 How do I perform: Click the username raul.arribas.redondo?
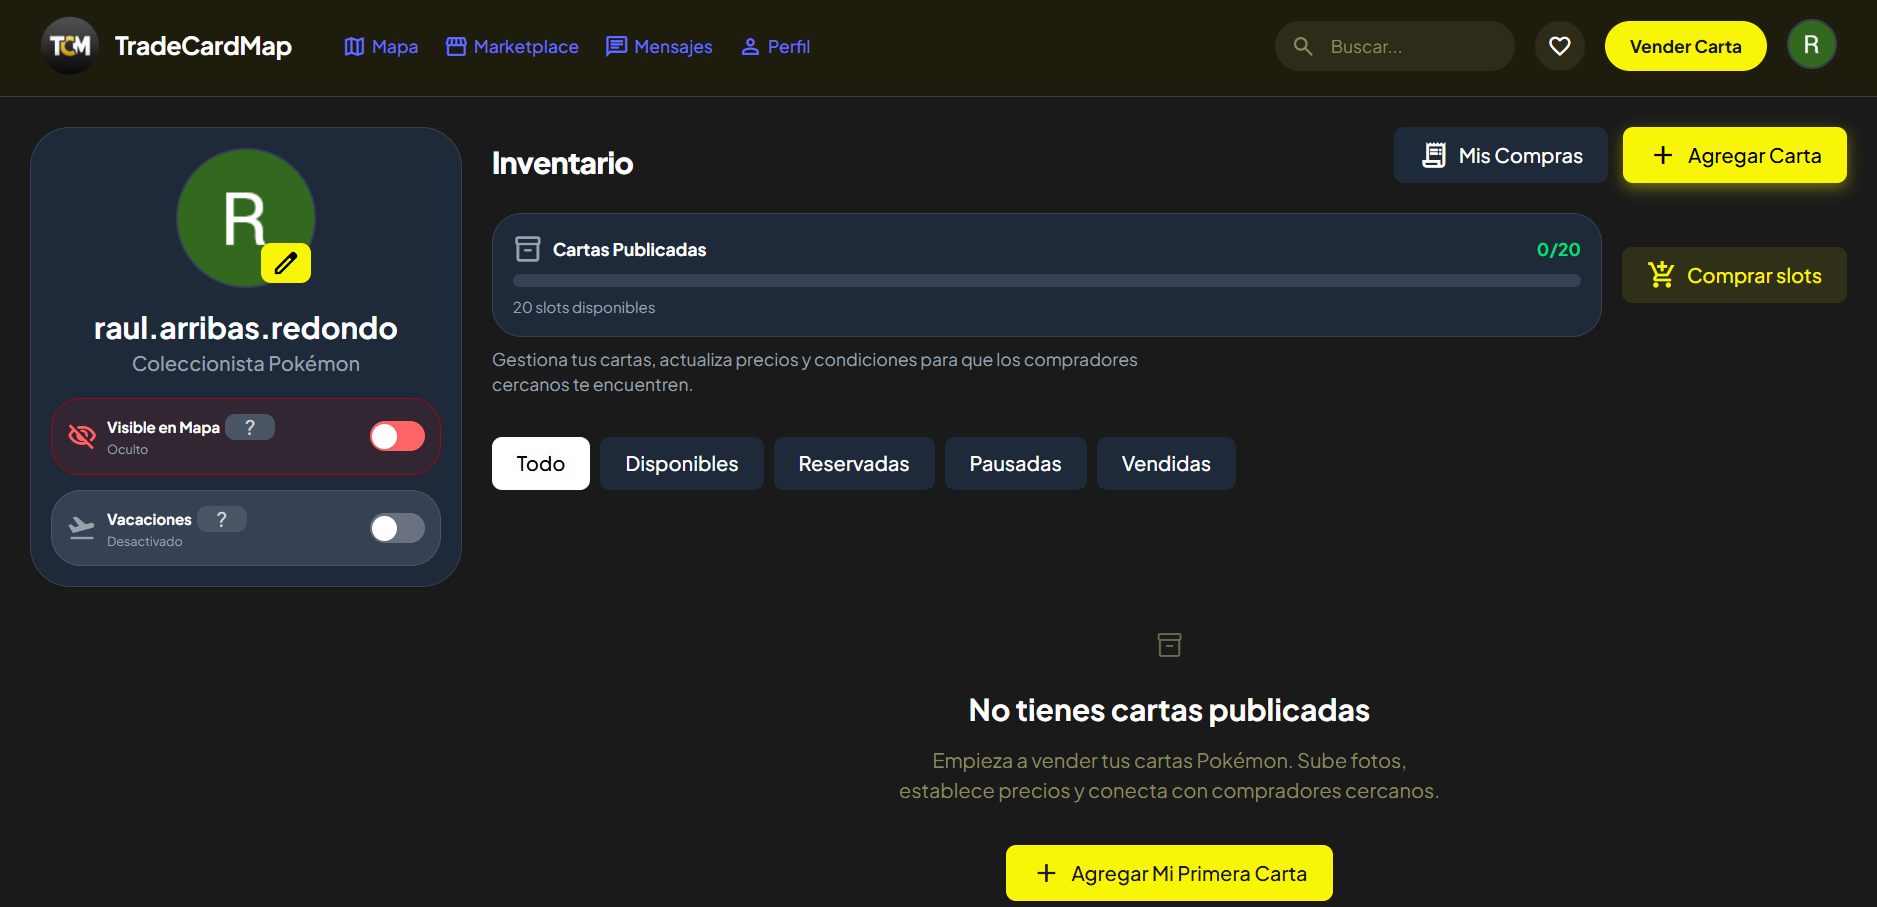[x=246, y=328]
